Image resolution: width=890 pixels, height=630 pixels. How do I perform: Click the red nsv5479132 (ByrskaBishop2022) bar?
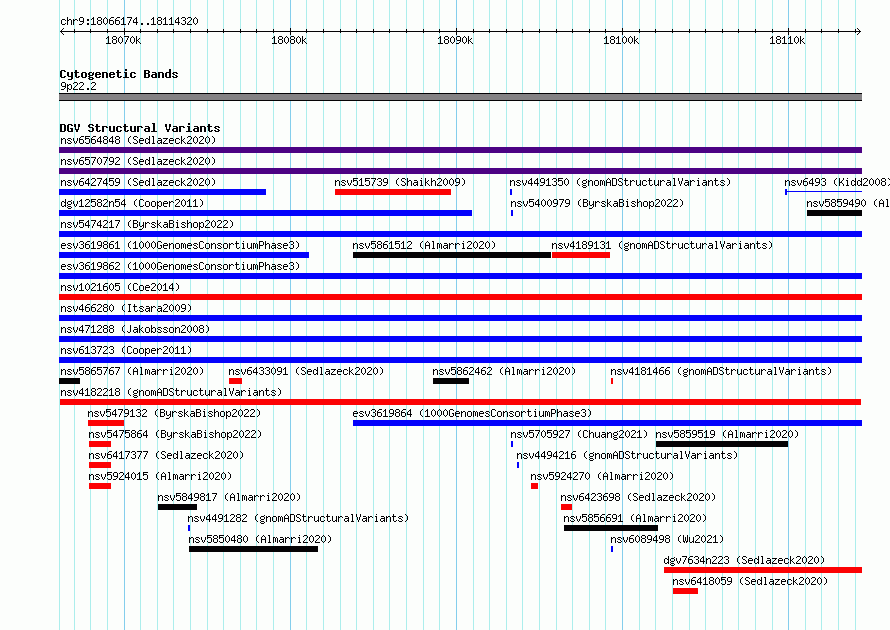point(106,423)
